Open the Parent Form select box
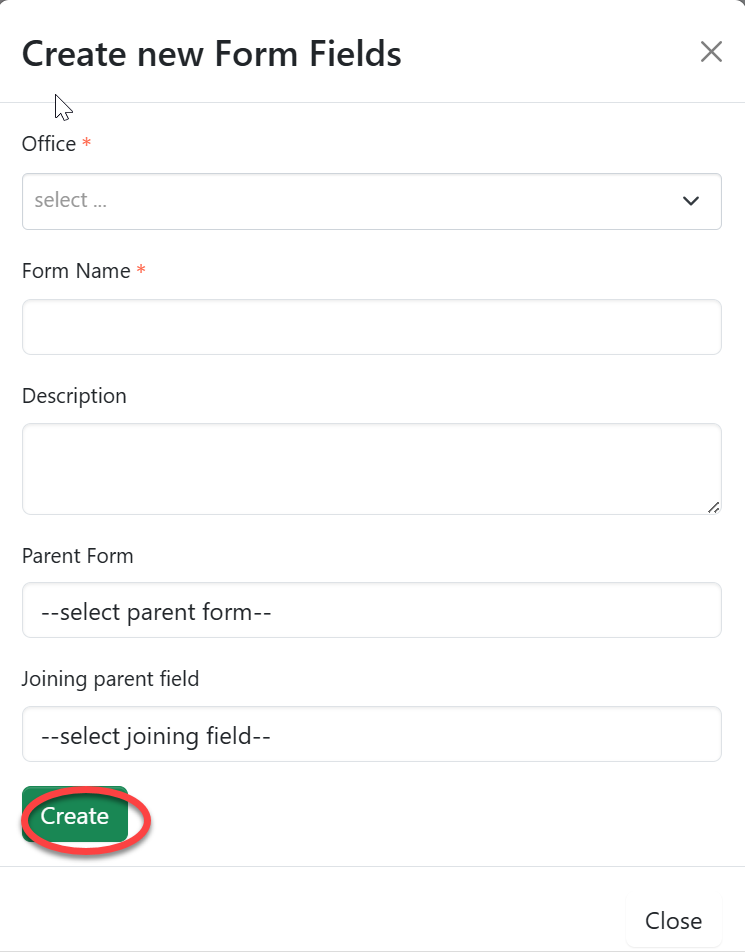Screen dimensions: 745x952 click(371, 610)
